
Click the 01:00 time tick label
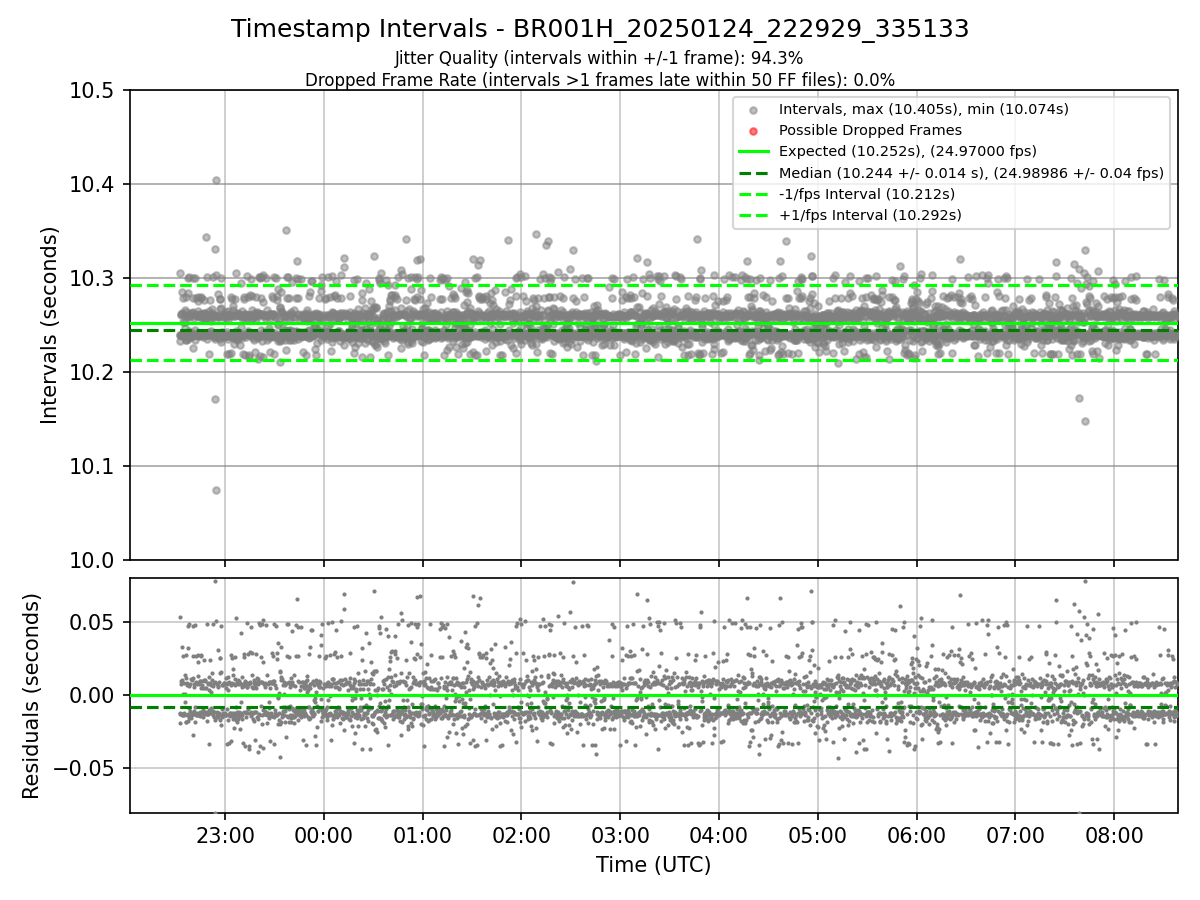(x=422, y=835)
